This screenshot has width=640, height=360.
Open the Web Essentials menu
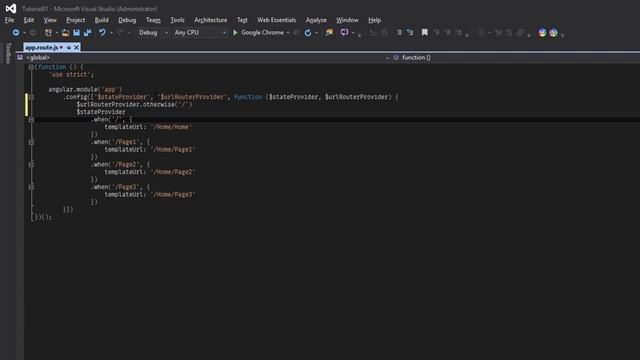click(x=276, y=20)
